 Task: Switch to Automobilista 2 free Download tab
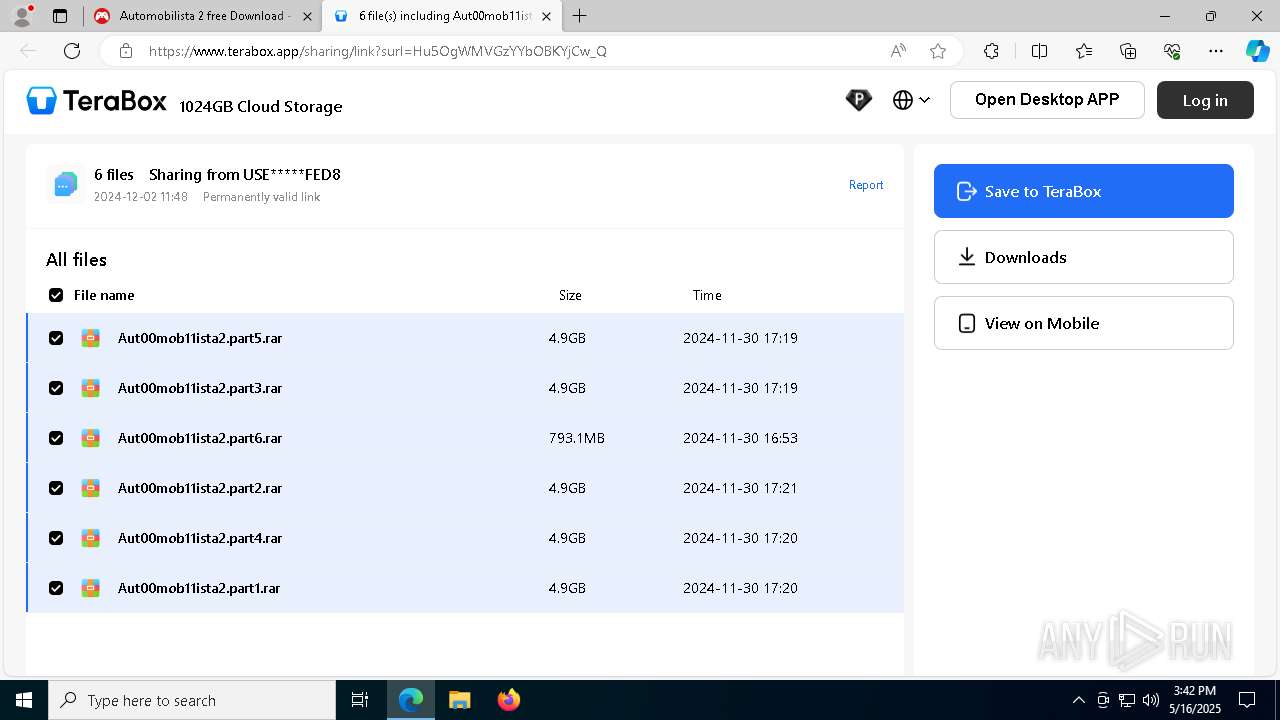click(x=201, y=16)
